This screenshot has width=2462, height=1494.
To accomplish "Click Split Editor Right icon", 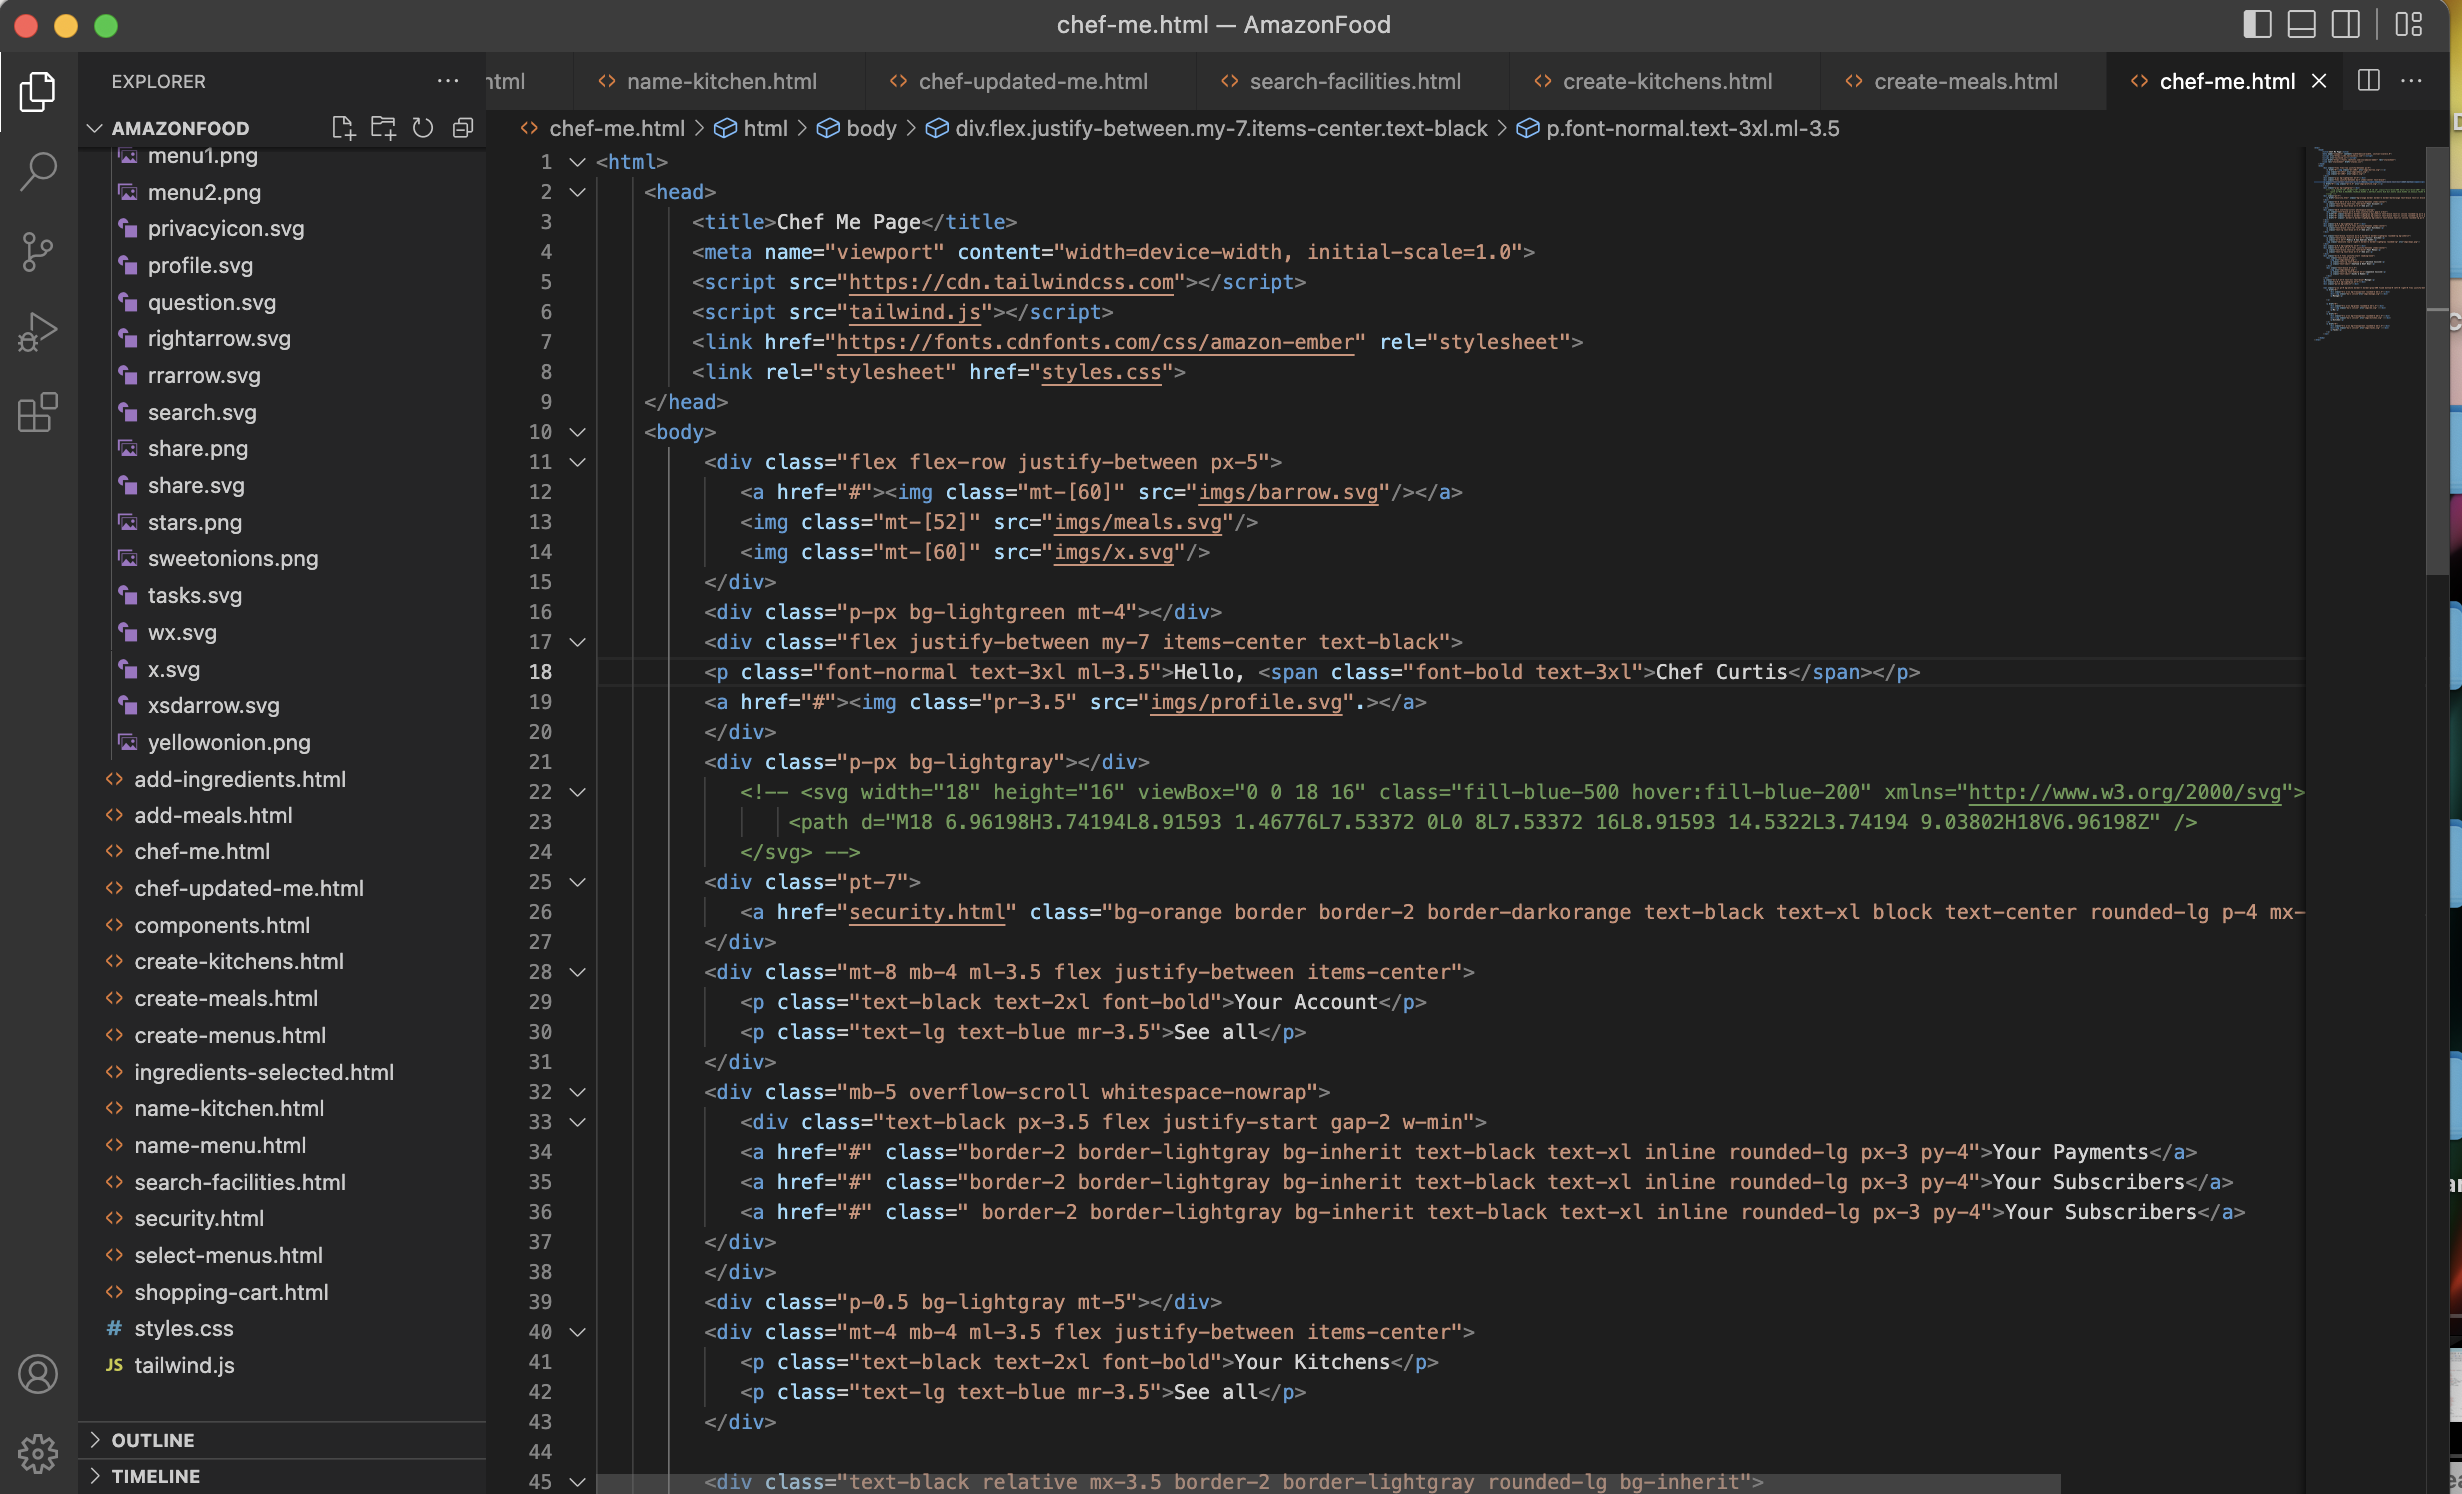I will (2368, 81).
